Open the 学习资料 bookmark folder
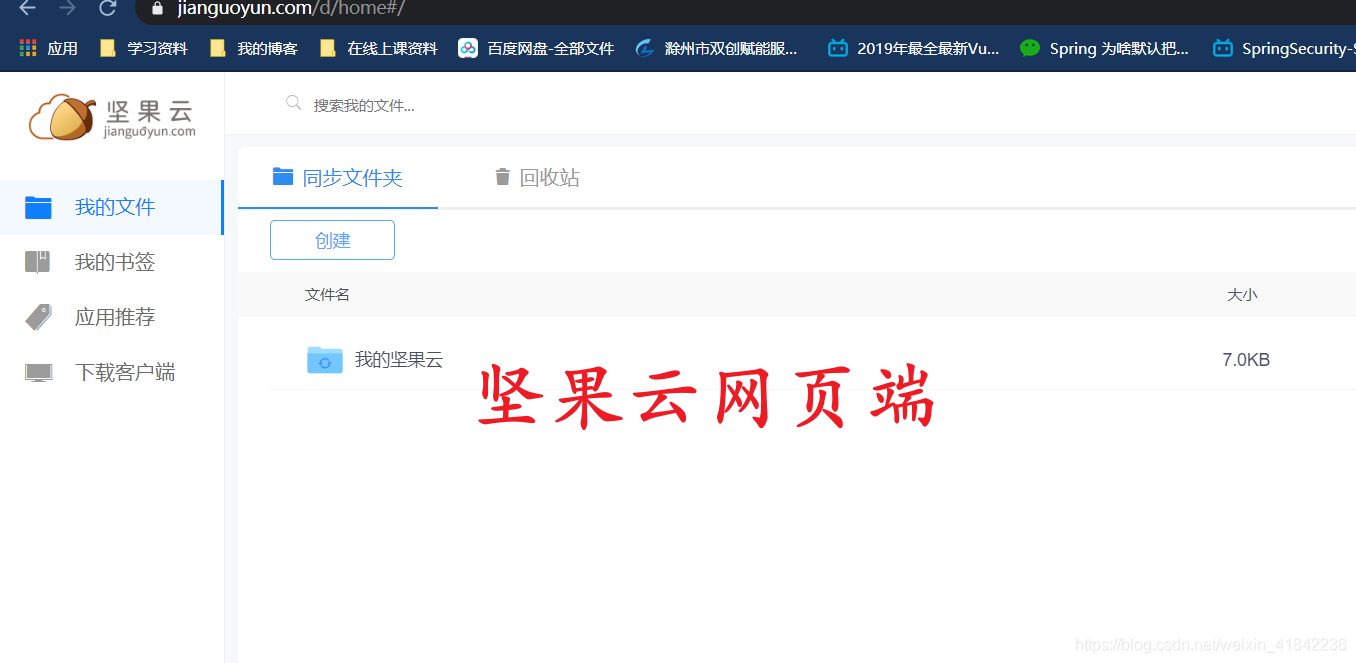The image size is (1356, 663). [143, 48]
